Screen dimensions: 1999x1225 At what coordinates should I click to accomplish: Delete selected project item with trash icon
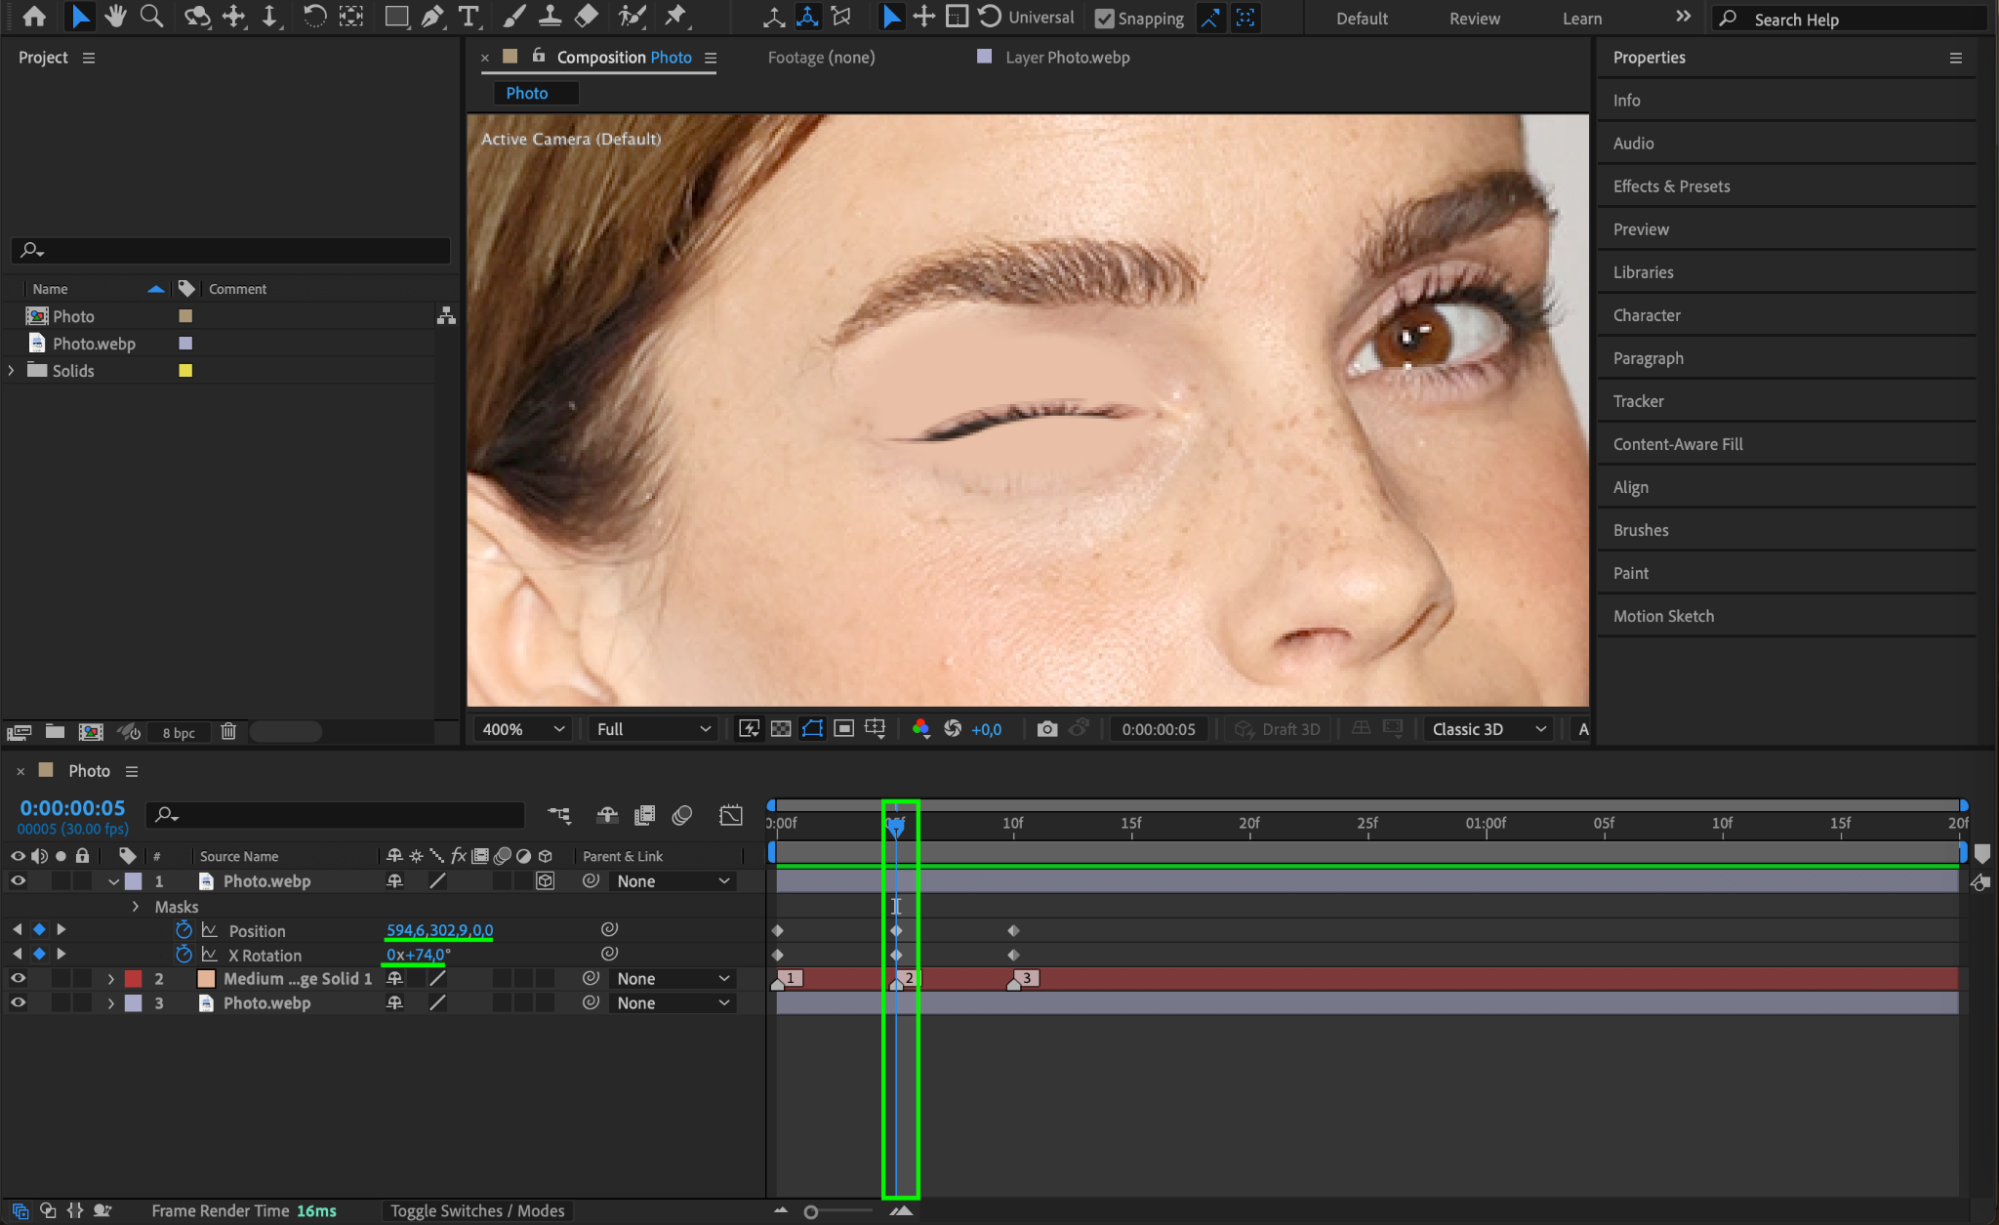coord(228,732)
